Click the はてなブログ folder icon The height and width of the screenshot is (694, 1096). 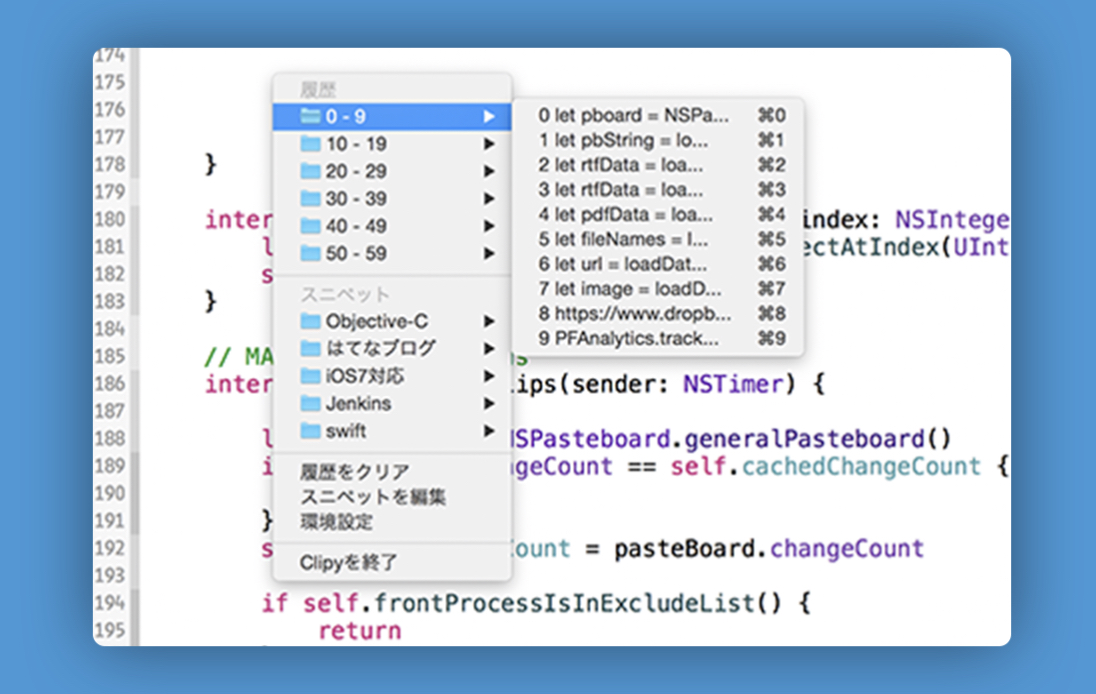tap(310, 349)
